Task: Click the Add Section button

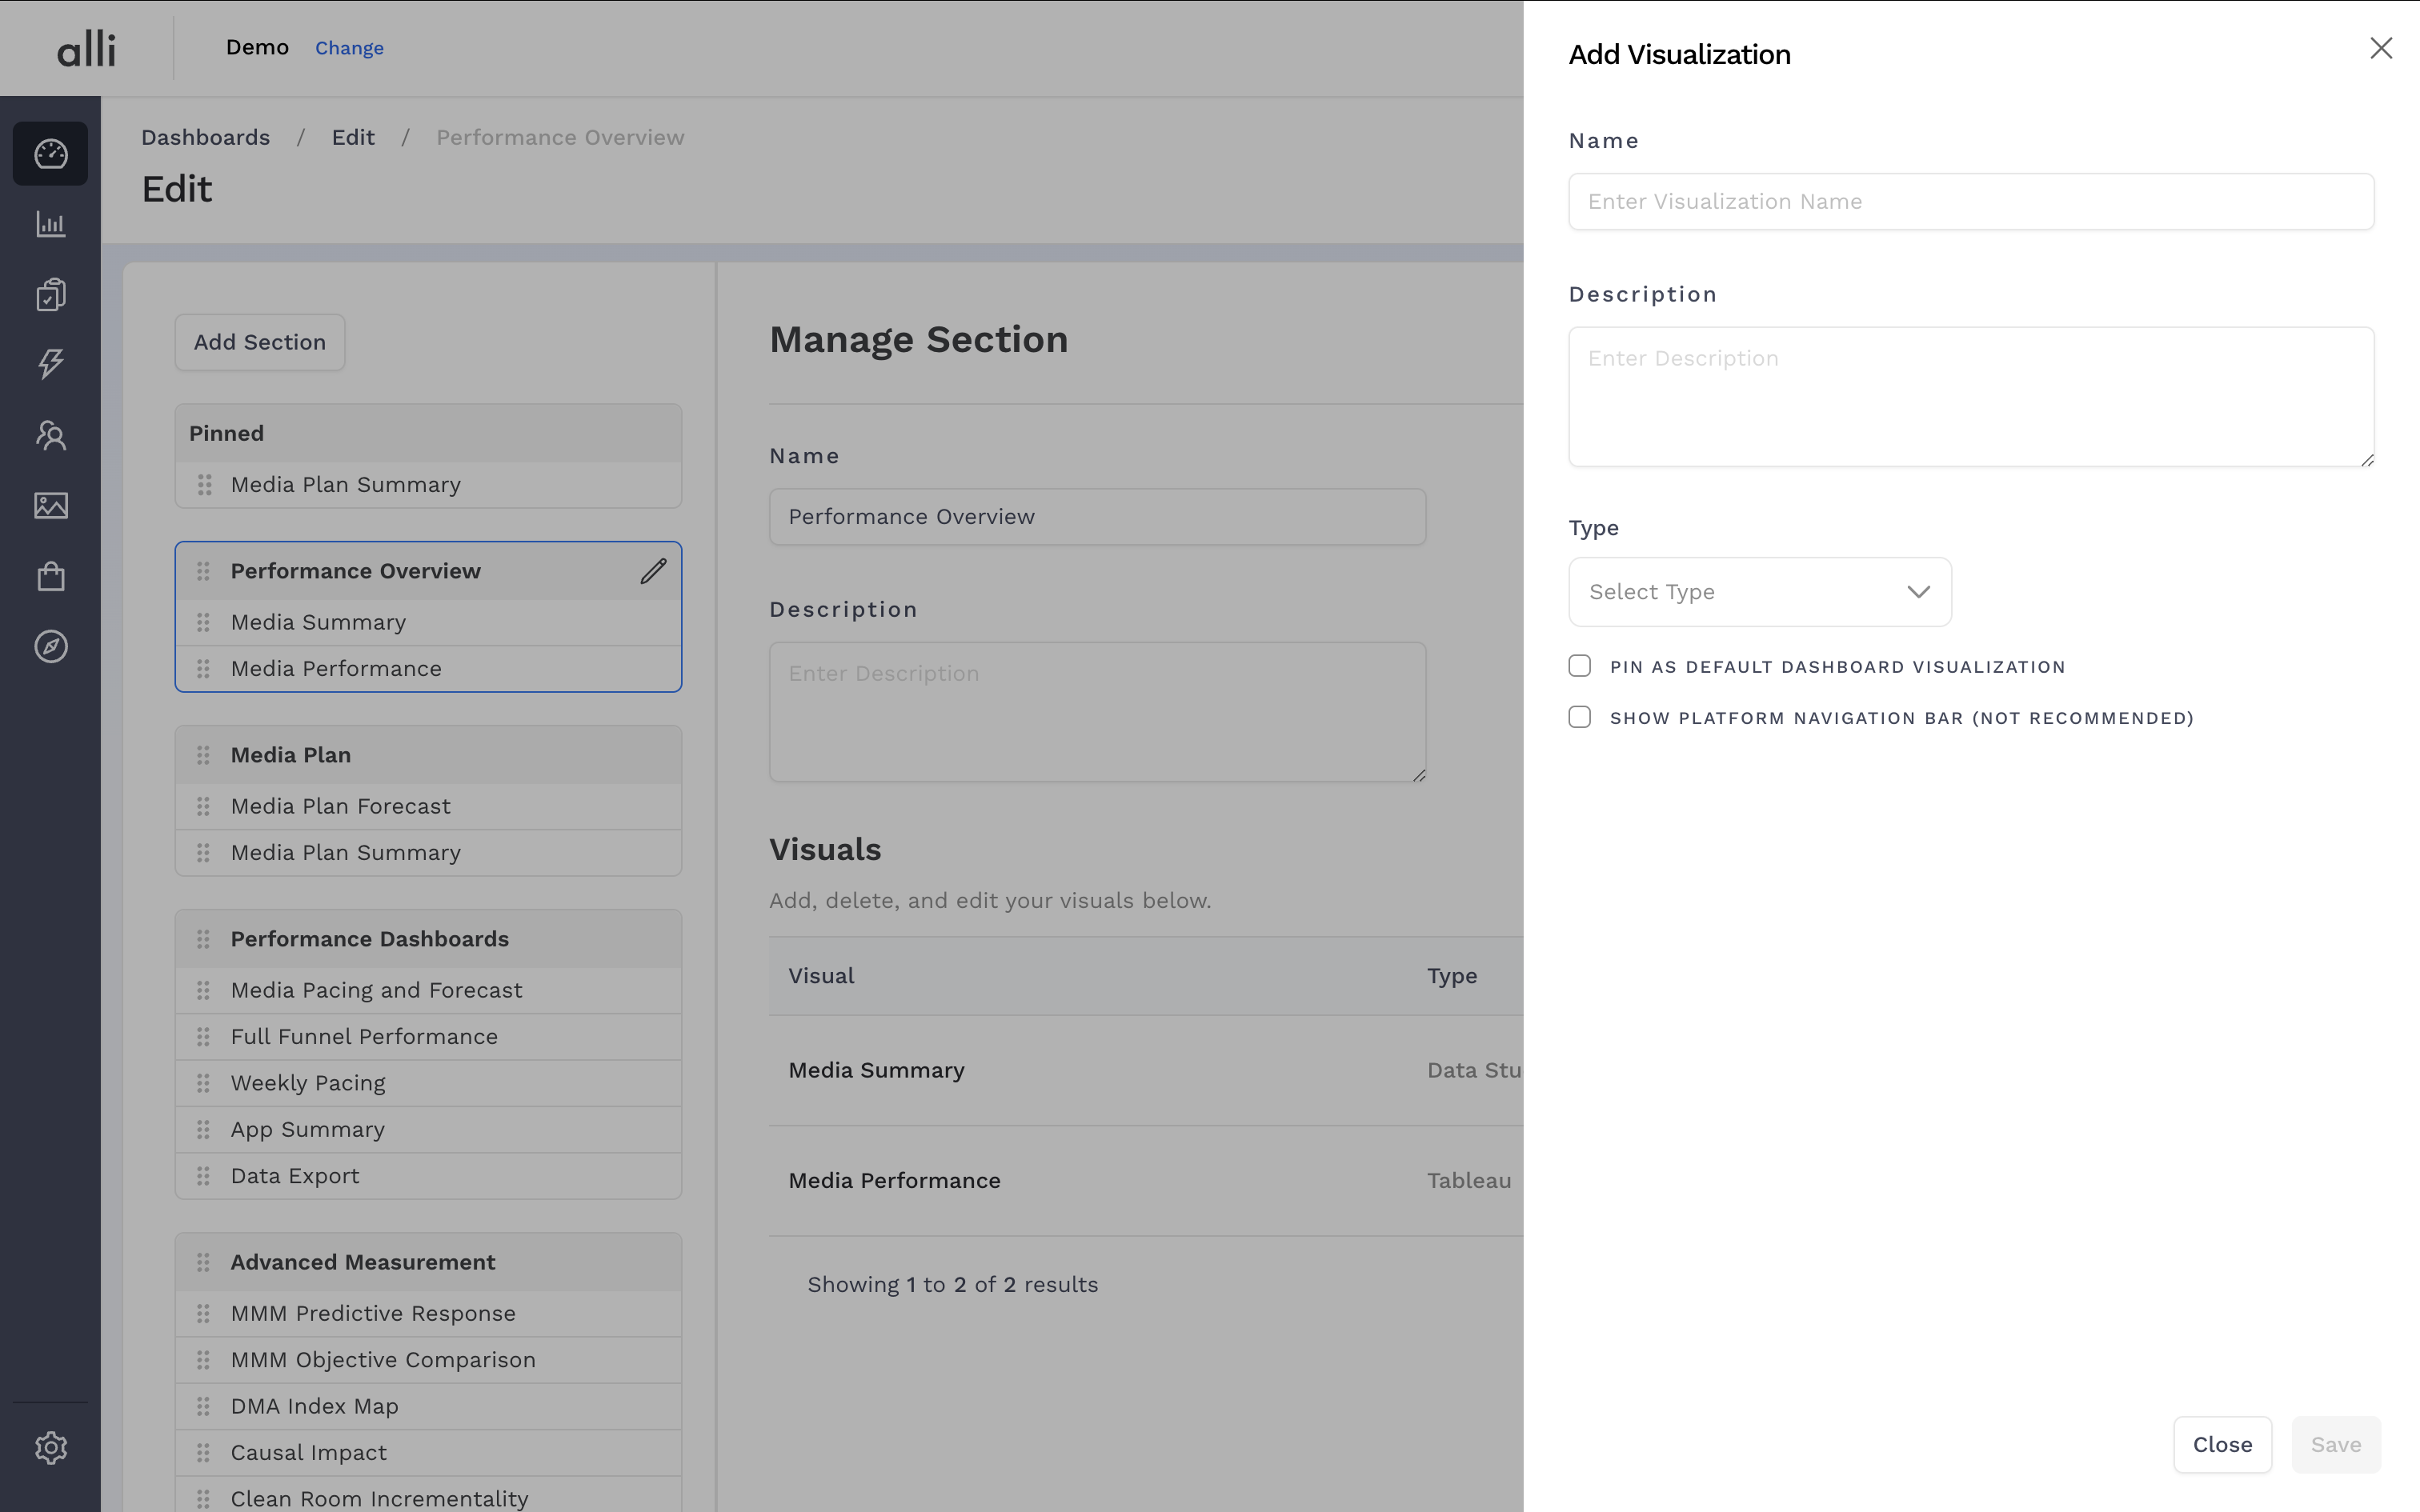Action: 260,342
